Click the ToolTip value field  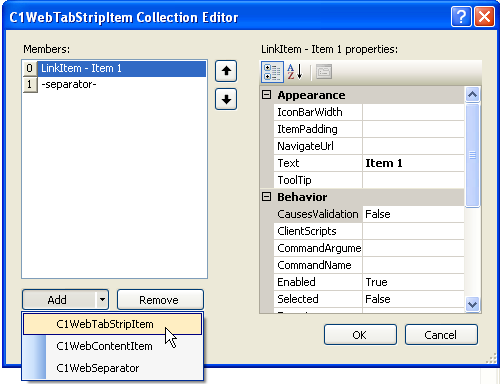pyautogui.click(x=413, y=180)
